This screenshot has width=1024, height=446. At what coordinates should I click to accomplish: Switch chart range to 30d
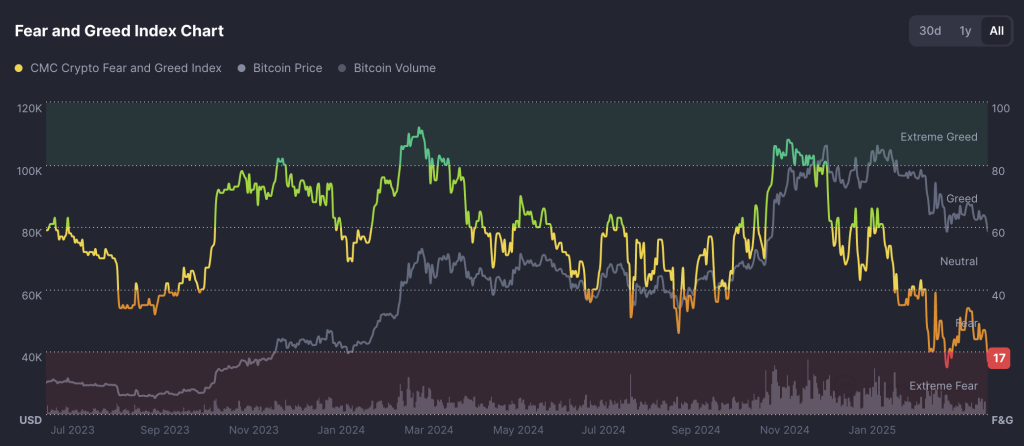click(x=930, y=31)
